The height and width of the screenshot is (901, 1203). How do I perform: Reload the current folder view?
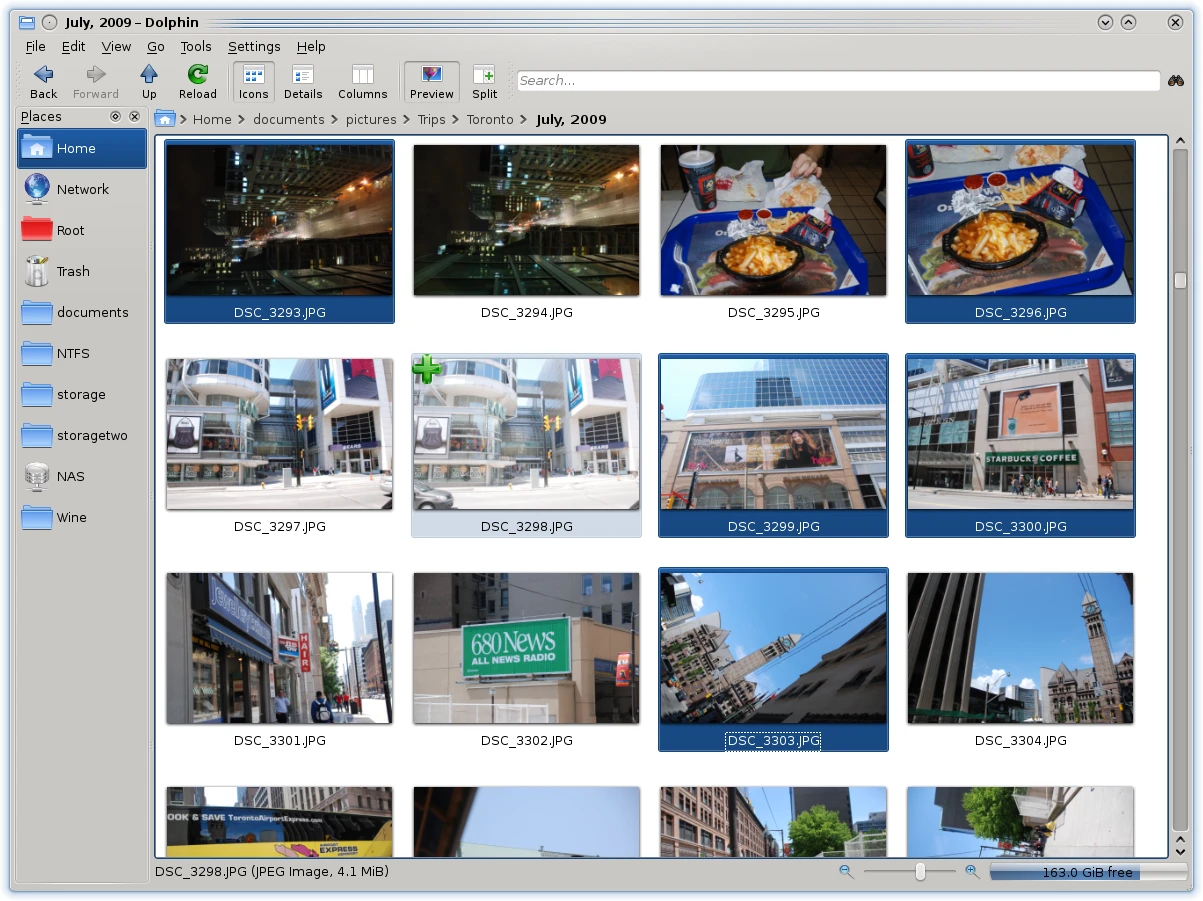click(198, 82)
